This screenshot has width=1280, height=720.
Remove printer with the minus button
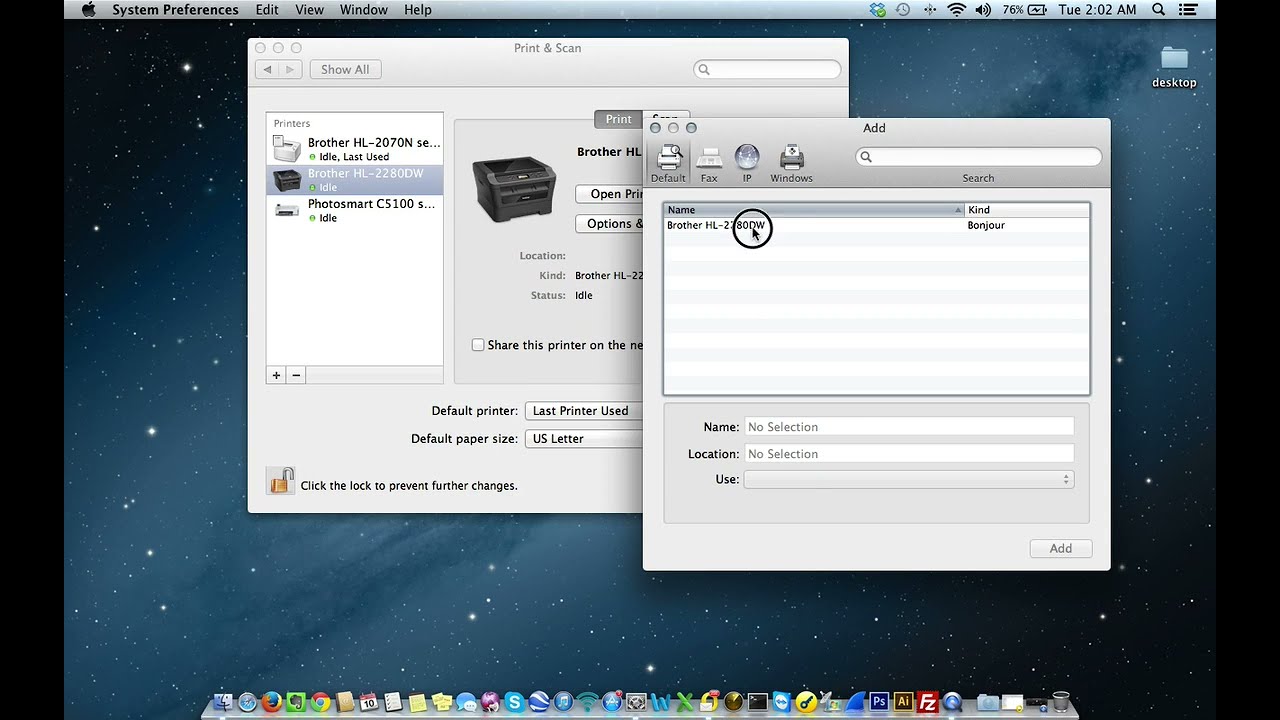point(295,375)
